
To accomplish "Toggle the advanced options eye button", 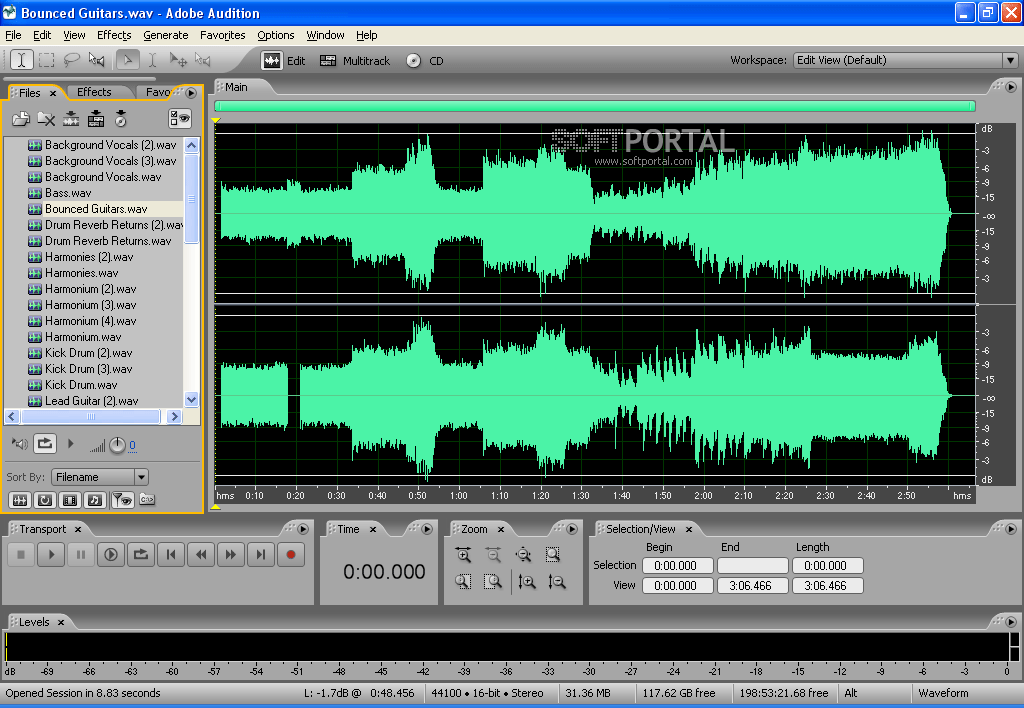I will pyautogui.click(x=180, y=118).
